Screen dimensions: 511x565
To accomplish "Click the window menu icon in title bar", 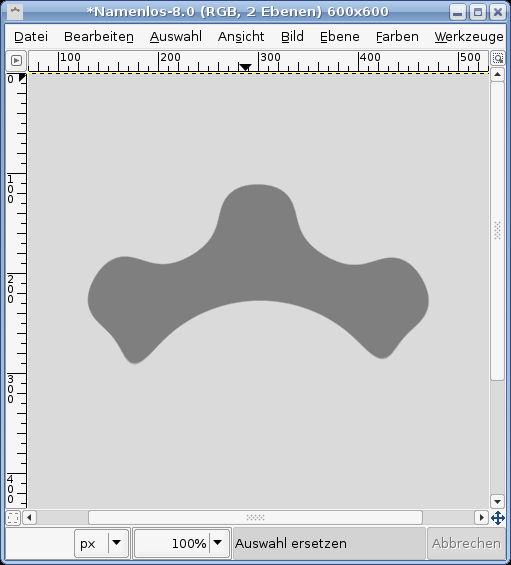I will pos(15,12).
